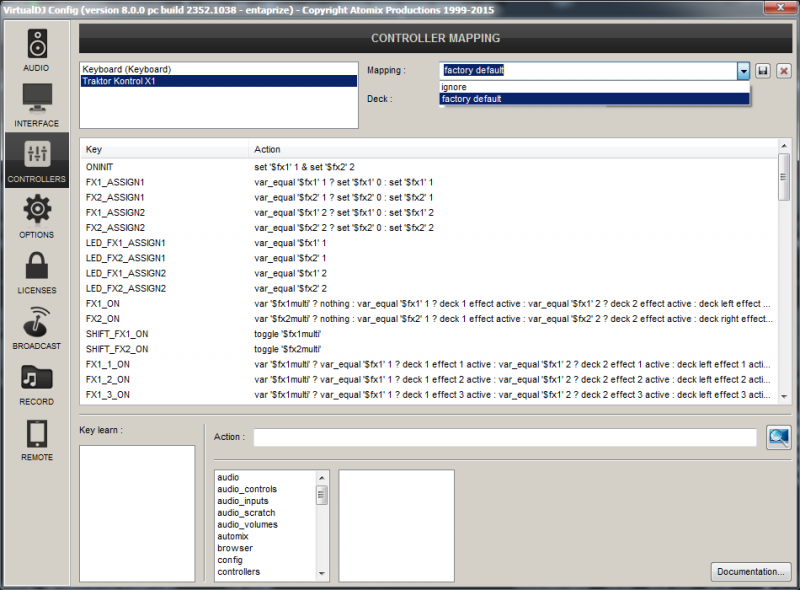Select the LED_FX2_ASSIGN1 mapping row

click(x=429, y=258)
